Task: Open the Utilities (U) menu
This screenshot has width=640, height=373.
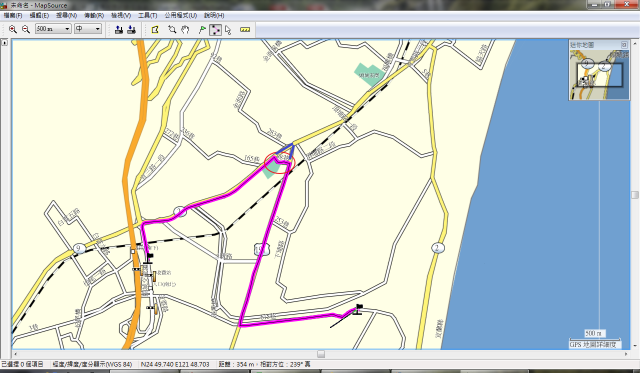Action: click(x=181, y=16)
